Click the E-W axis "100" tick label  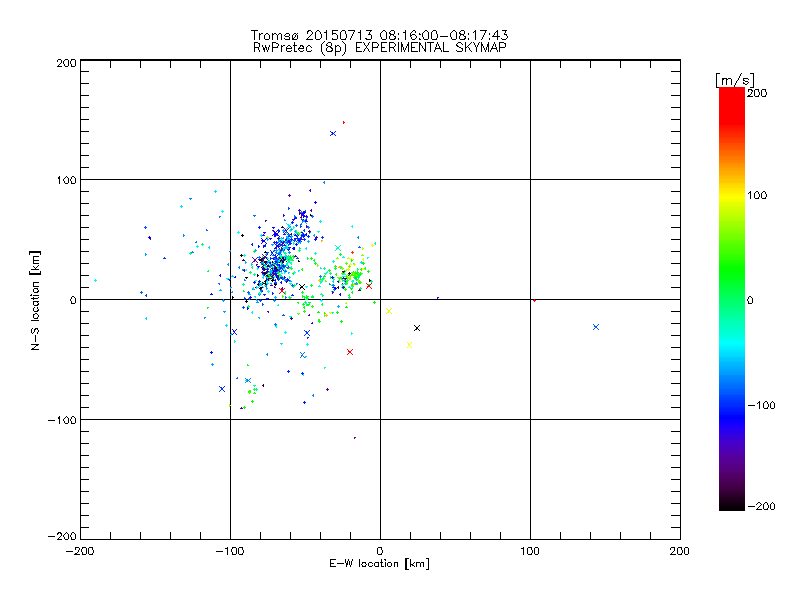pyautogui.click(x=530, y=551)
